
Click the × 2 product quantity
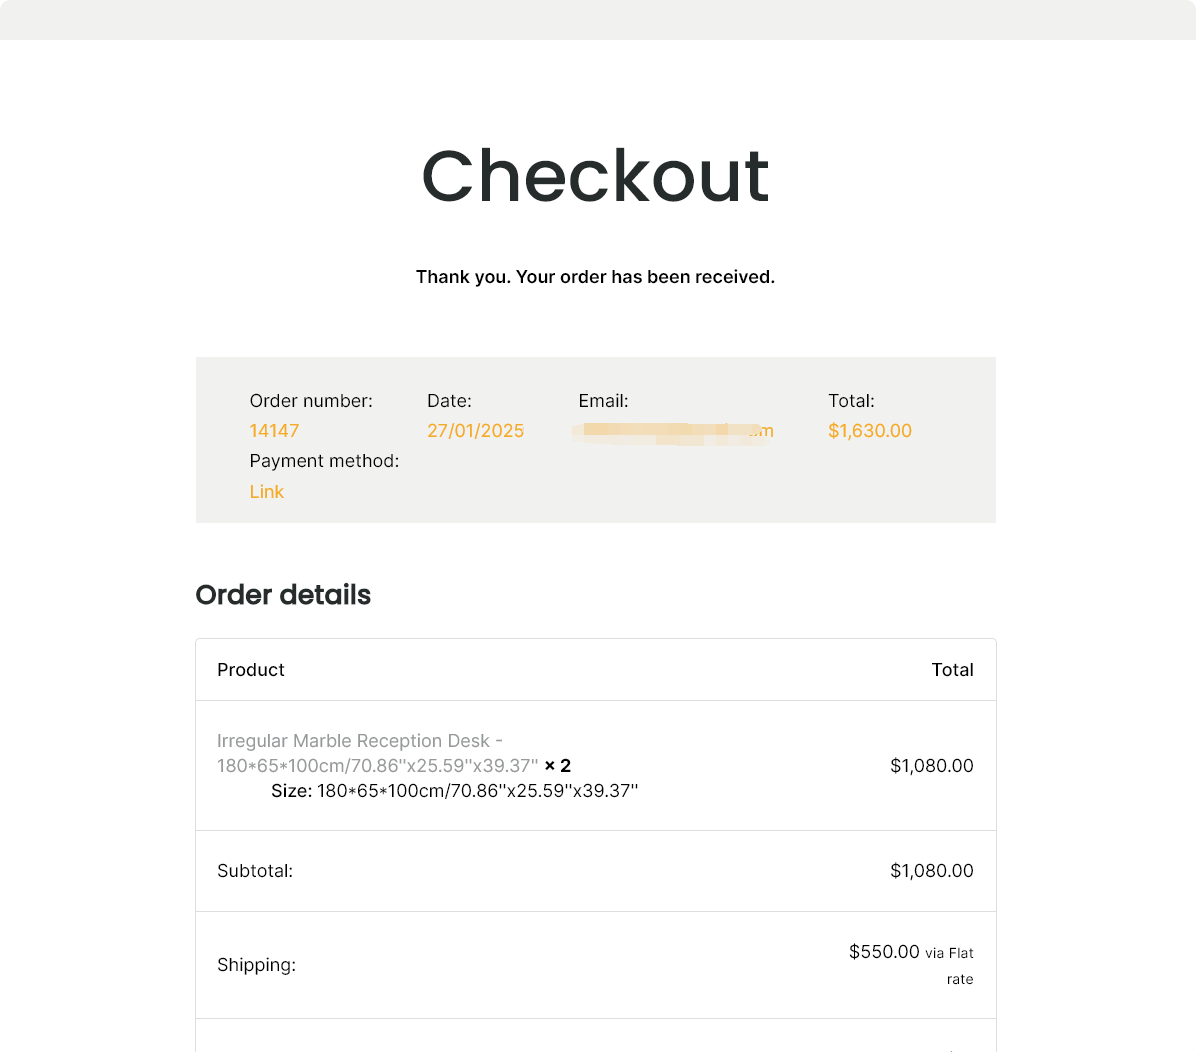558,766
